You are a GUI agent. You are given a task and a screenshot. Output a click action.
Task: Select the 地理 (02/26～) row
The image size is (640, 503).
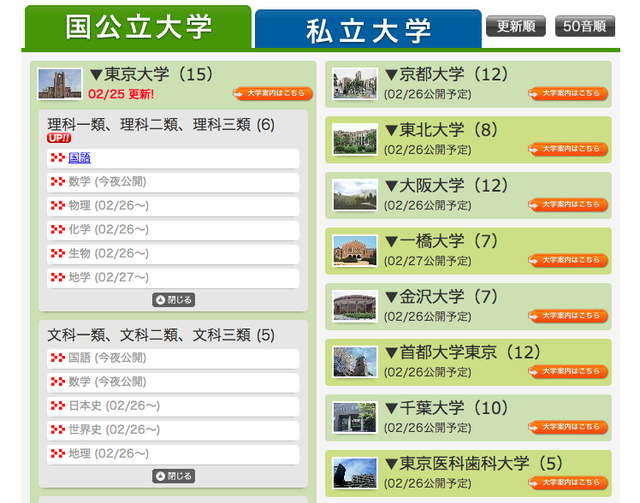pyautogui.click(x=173, y=455)
